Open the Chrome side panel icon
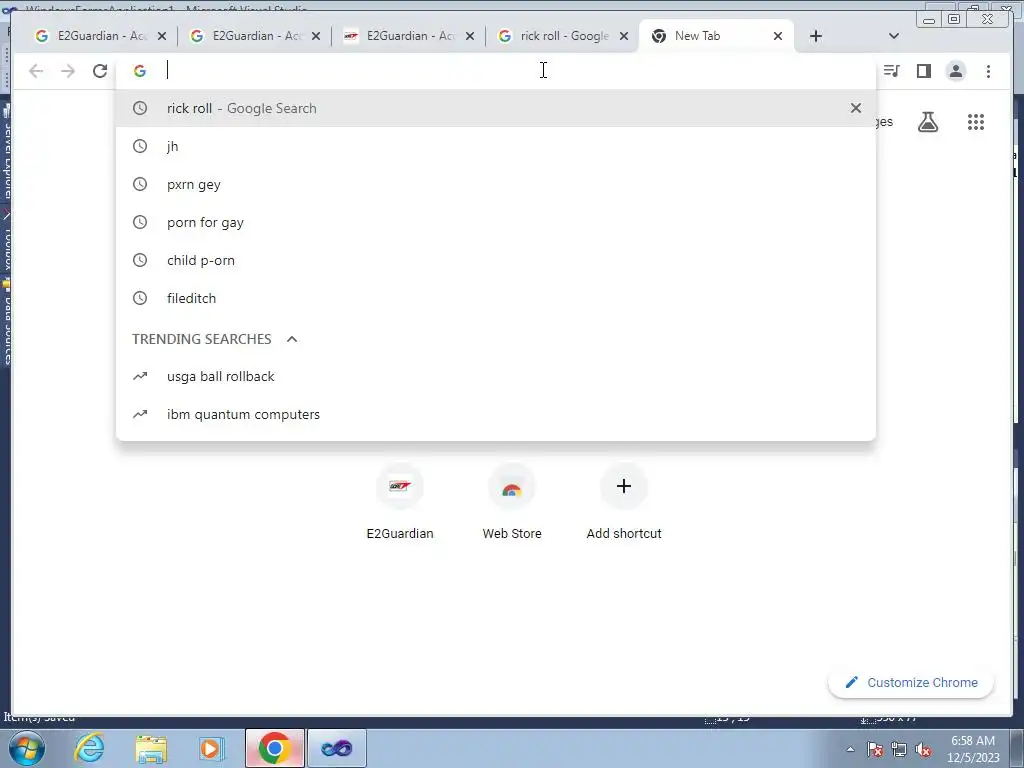 pos(923,71)
